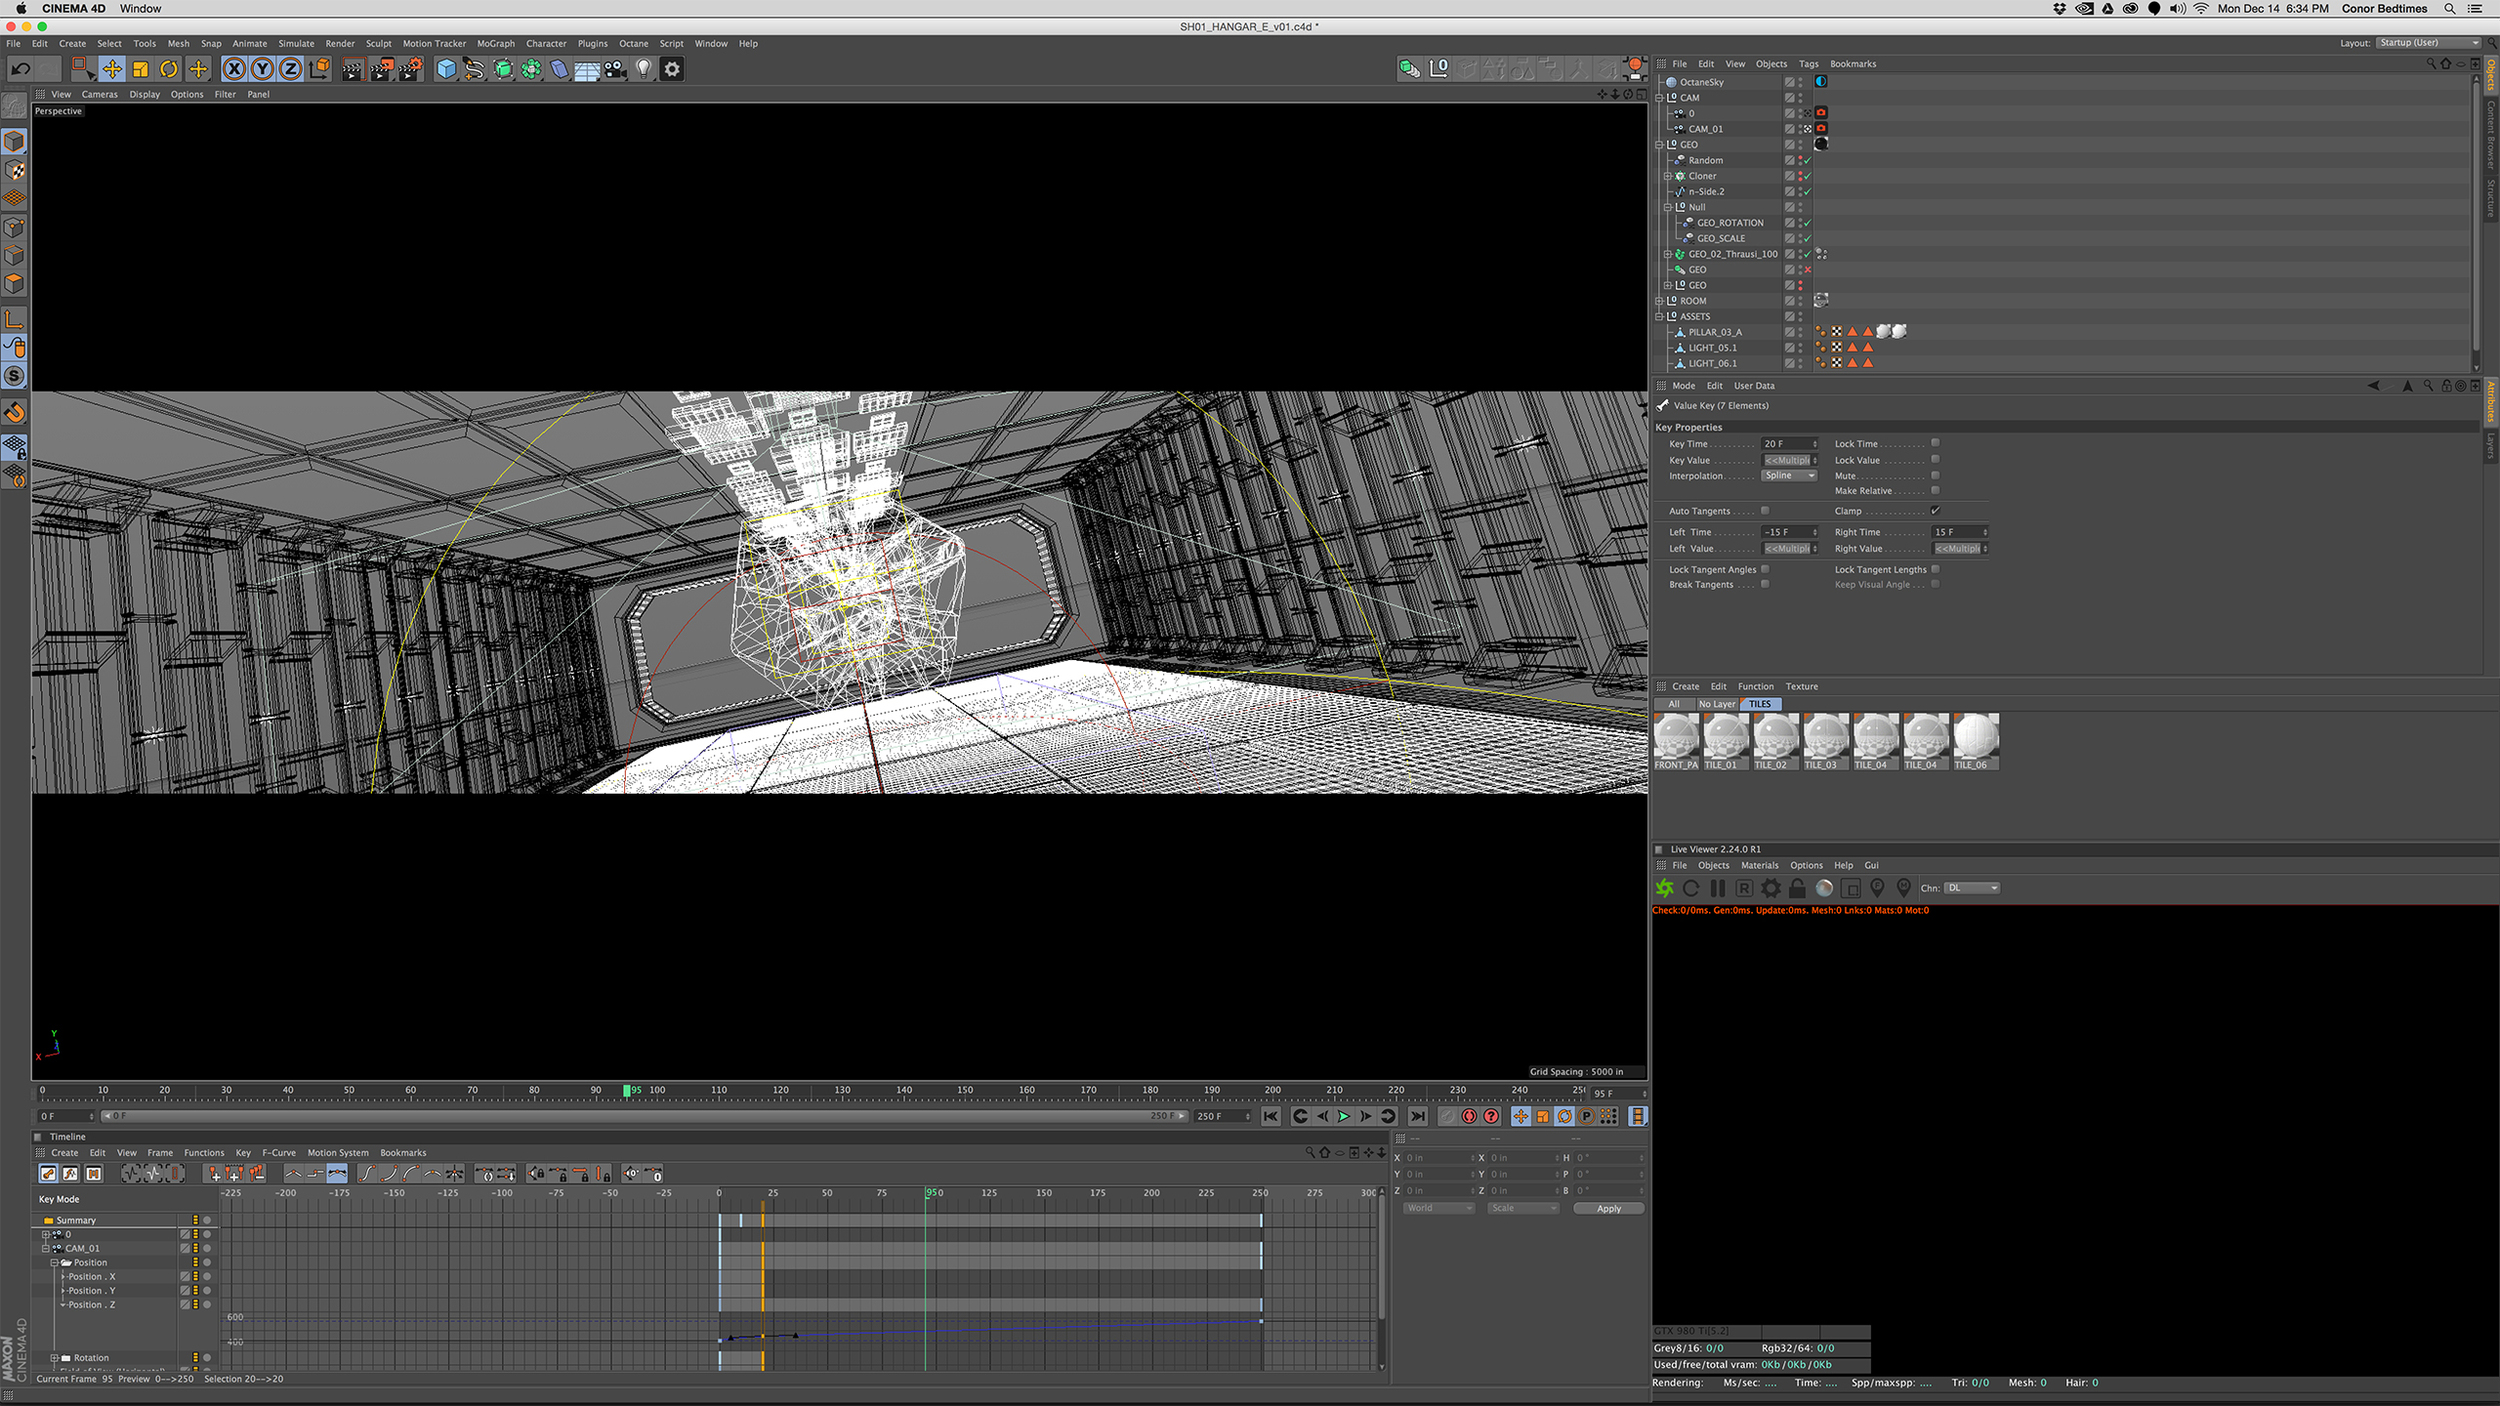Switch timeline to F-Curve Mode icon

71,1174
